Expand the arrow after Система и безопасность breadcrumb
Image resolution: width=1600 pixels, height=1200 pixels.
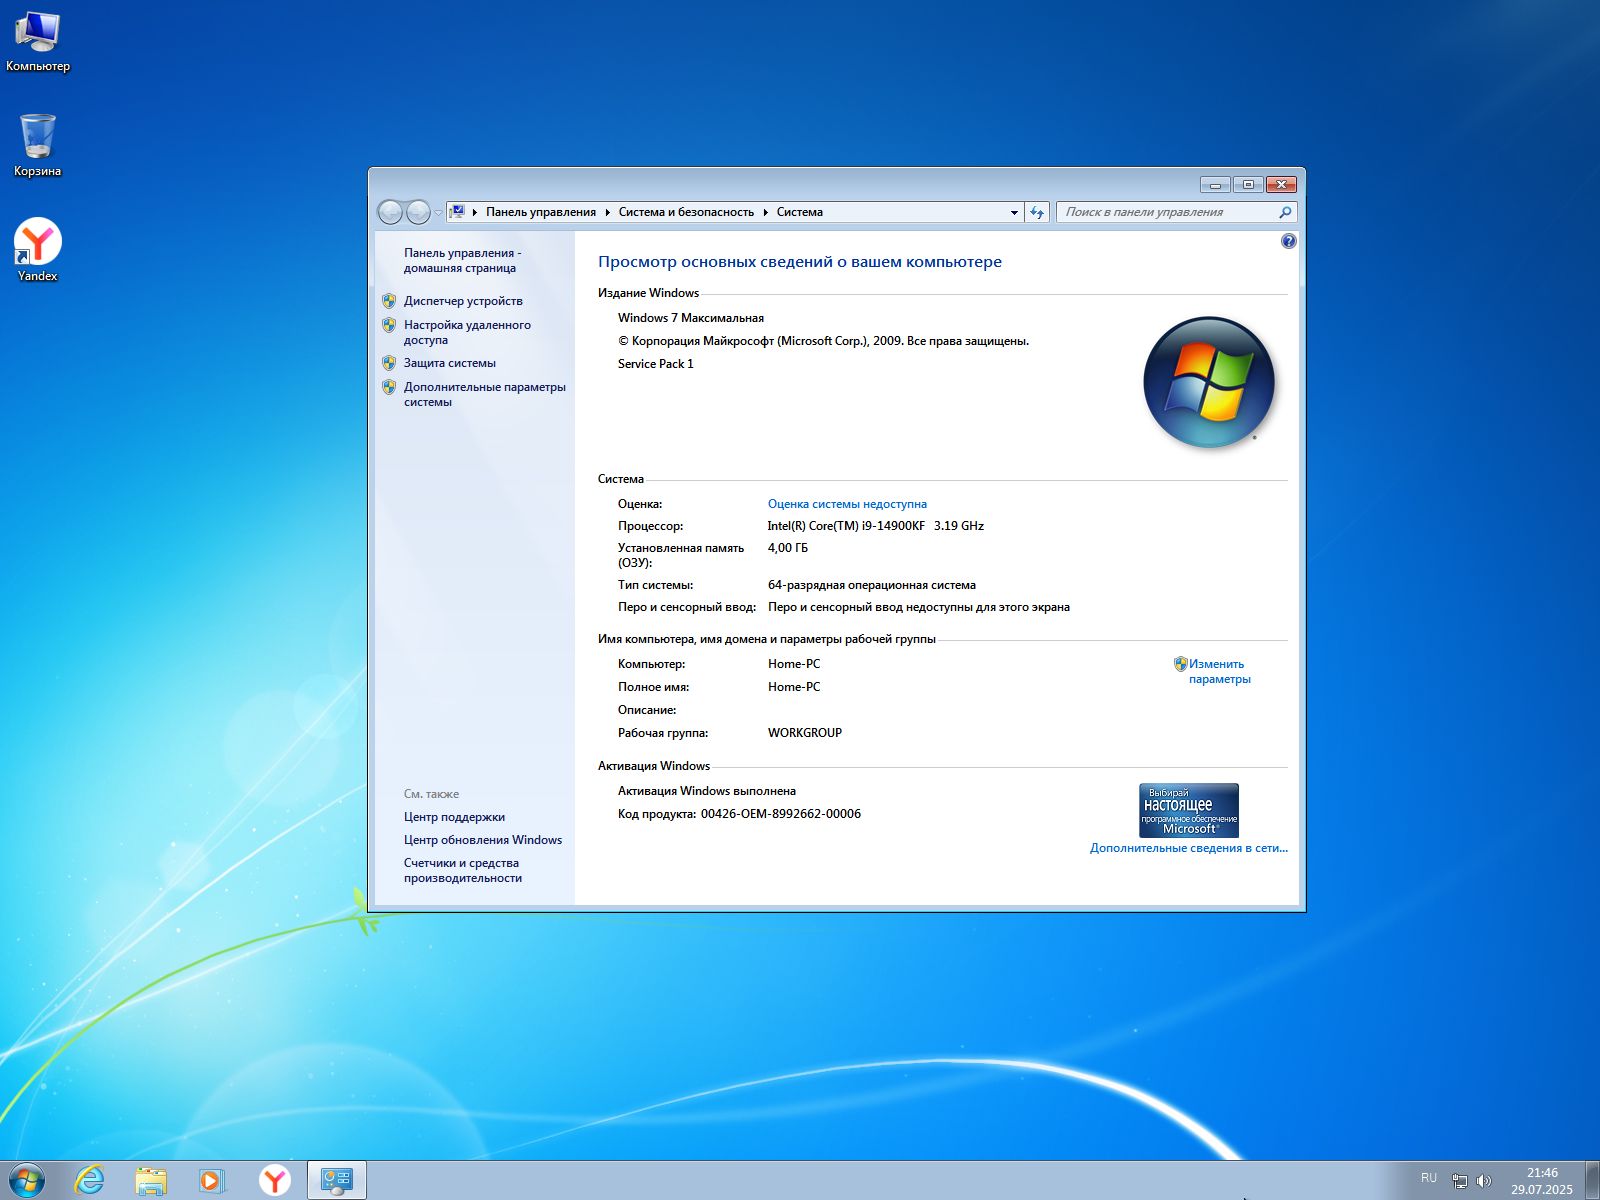(x=765, y=212)
